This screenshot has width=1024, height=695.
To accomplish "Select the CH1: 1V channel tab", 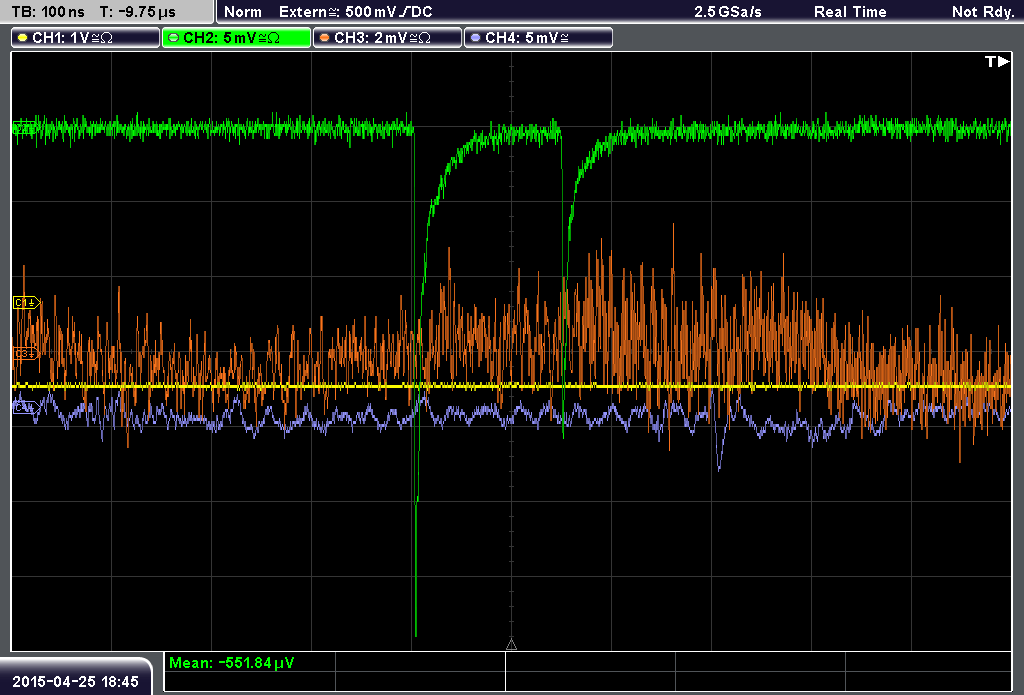I will point(86,38).
